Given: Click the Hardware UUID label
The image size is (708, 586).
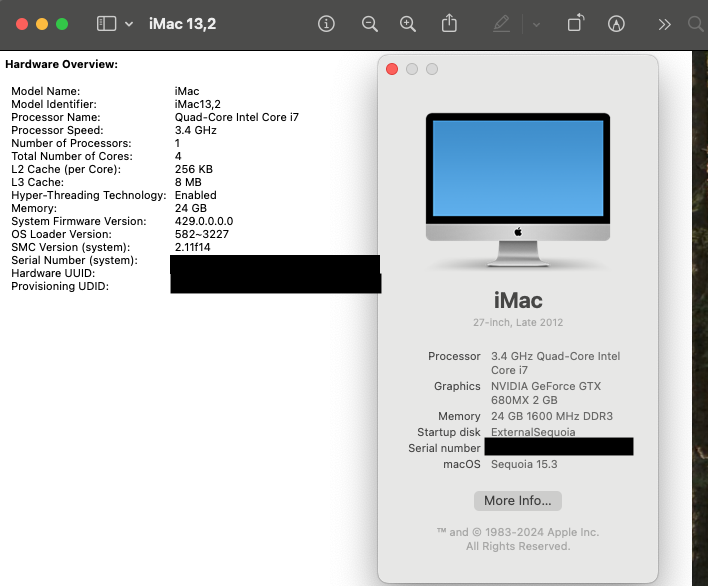Looking at the screenshot, I should [53, 274].
